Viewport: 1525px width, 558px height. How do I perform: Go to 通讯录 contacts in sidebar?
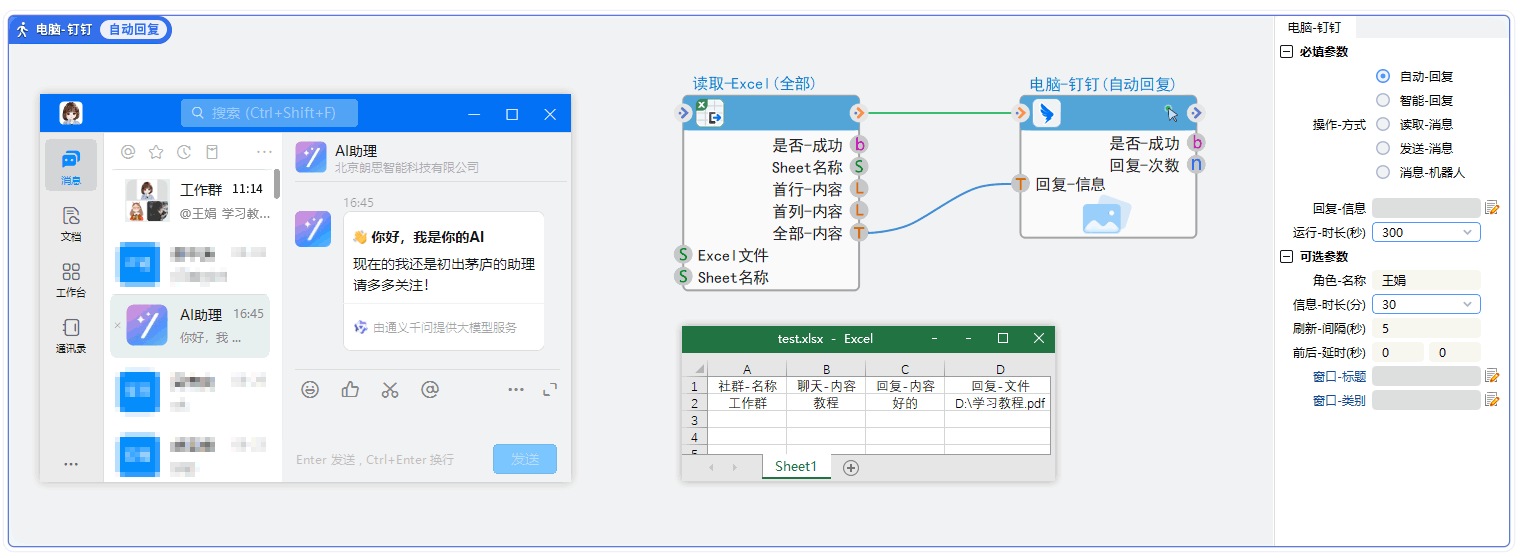coord(71,335)
